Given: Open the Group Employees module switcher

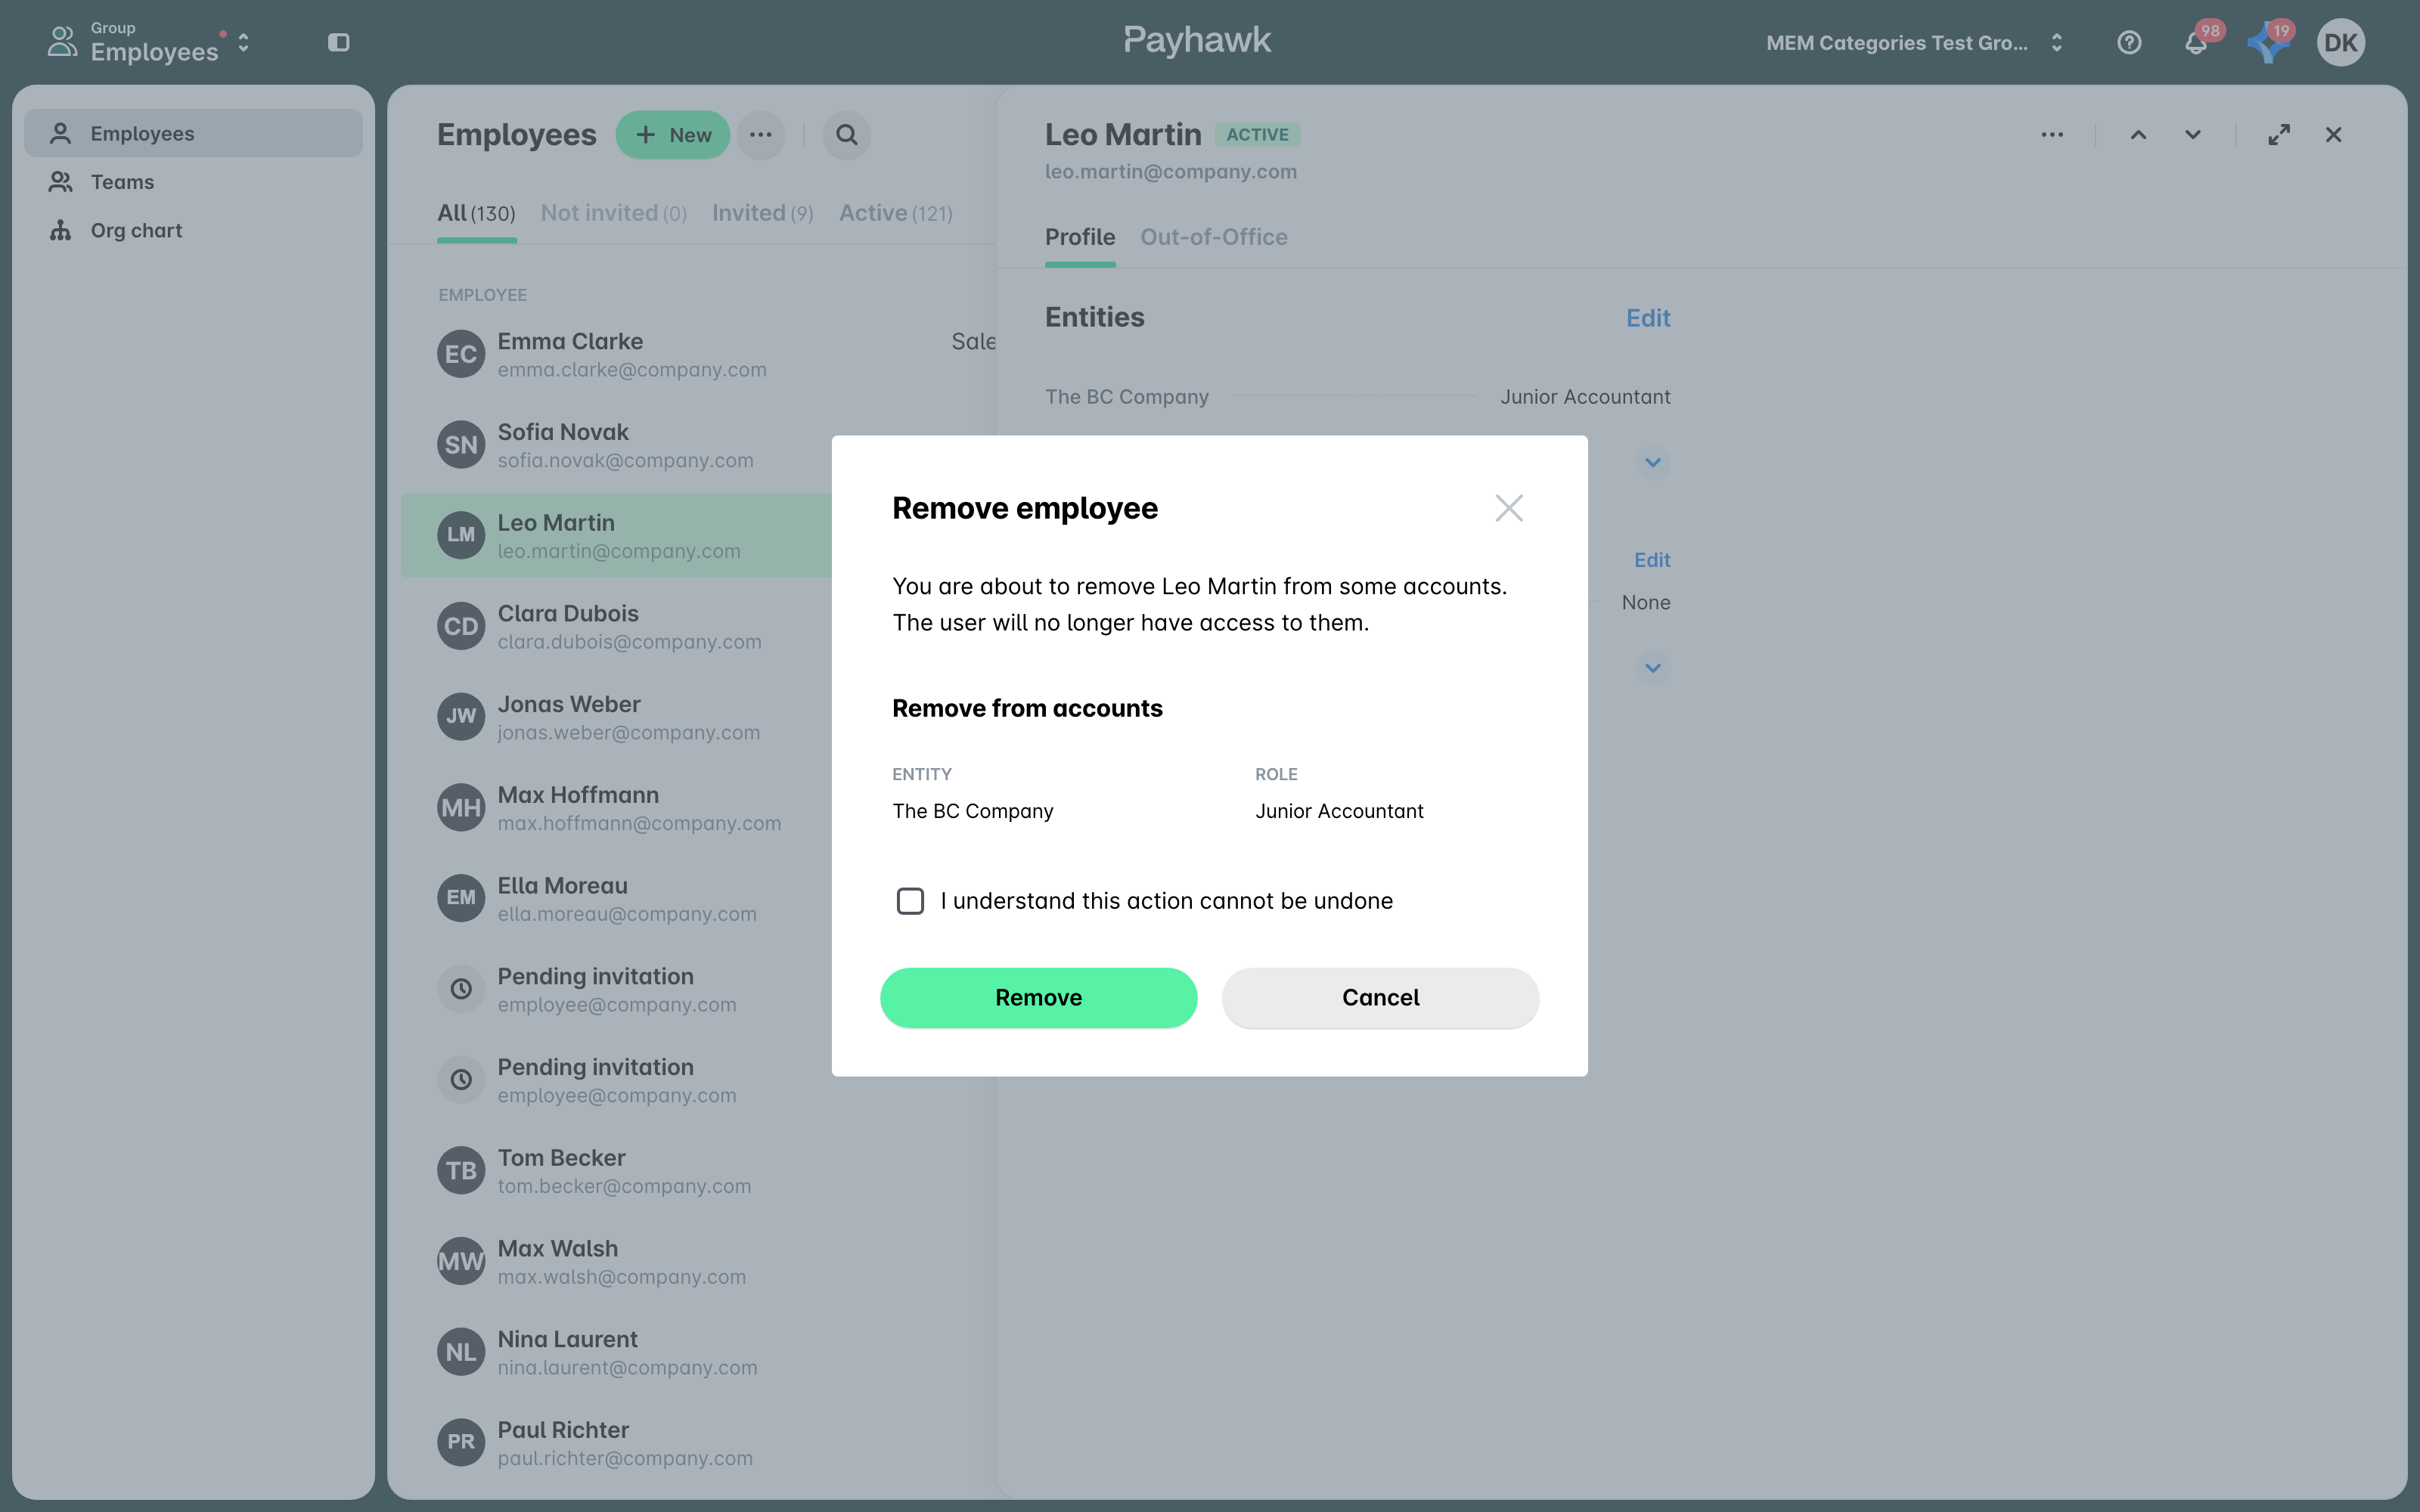Looking at the screenshot, I should pyautogui.click(x=148, y=42).
